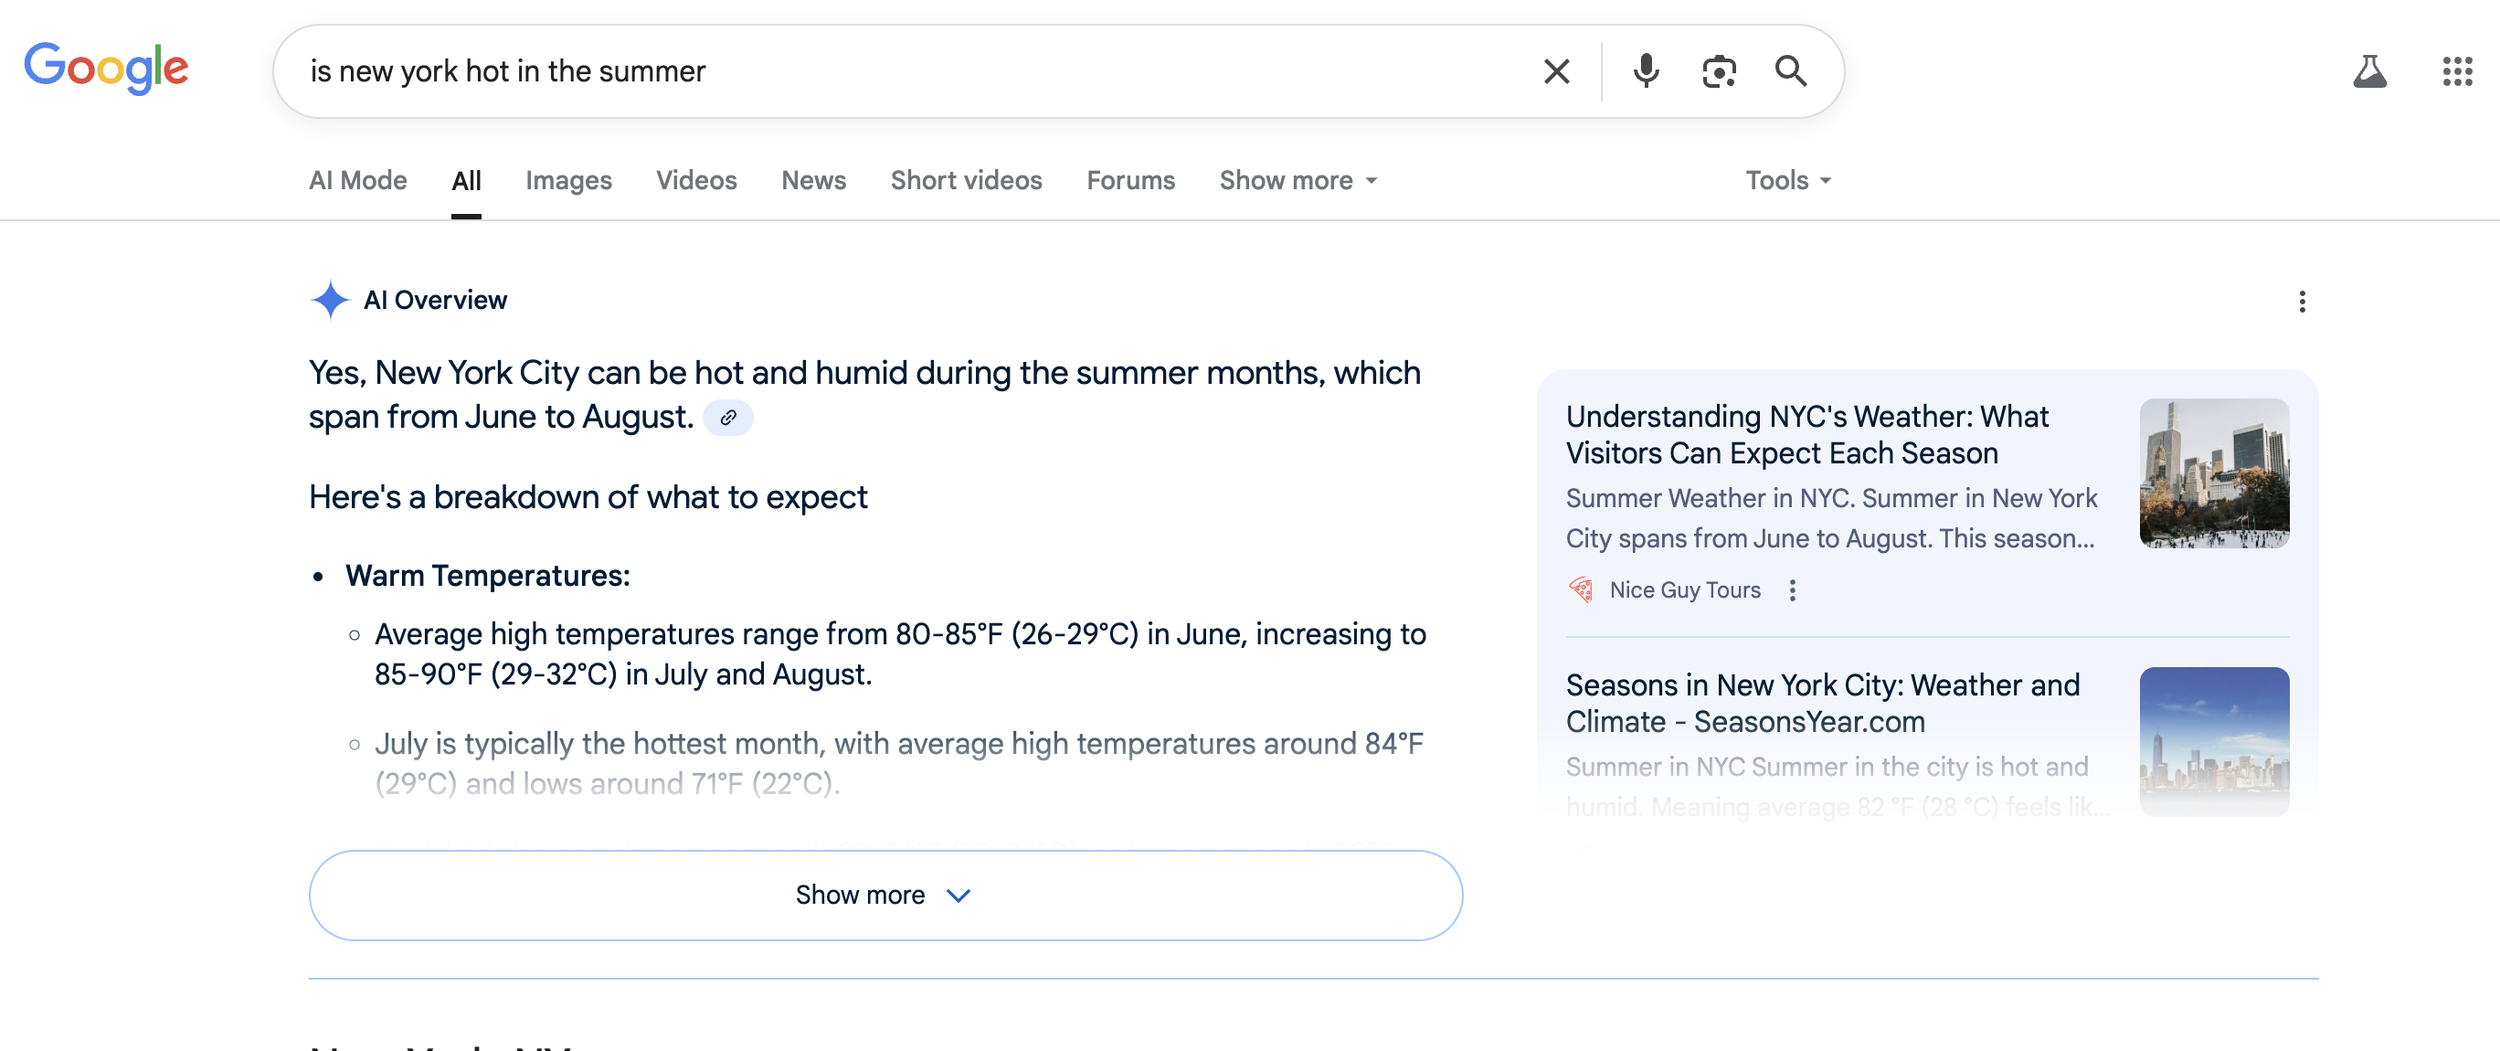Open the Google apps grid

click(2457, 71)
